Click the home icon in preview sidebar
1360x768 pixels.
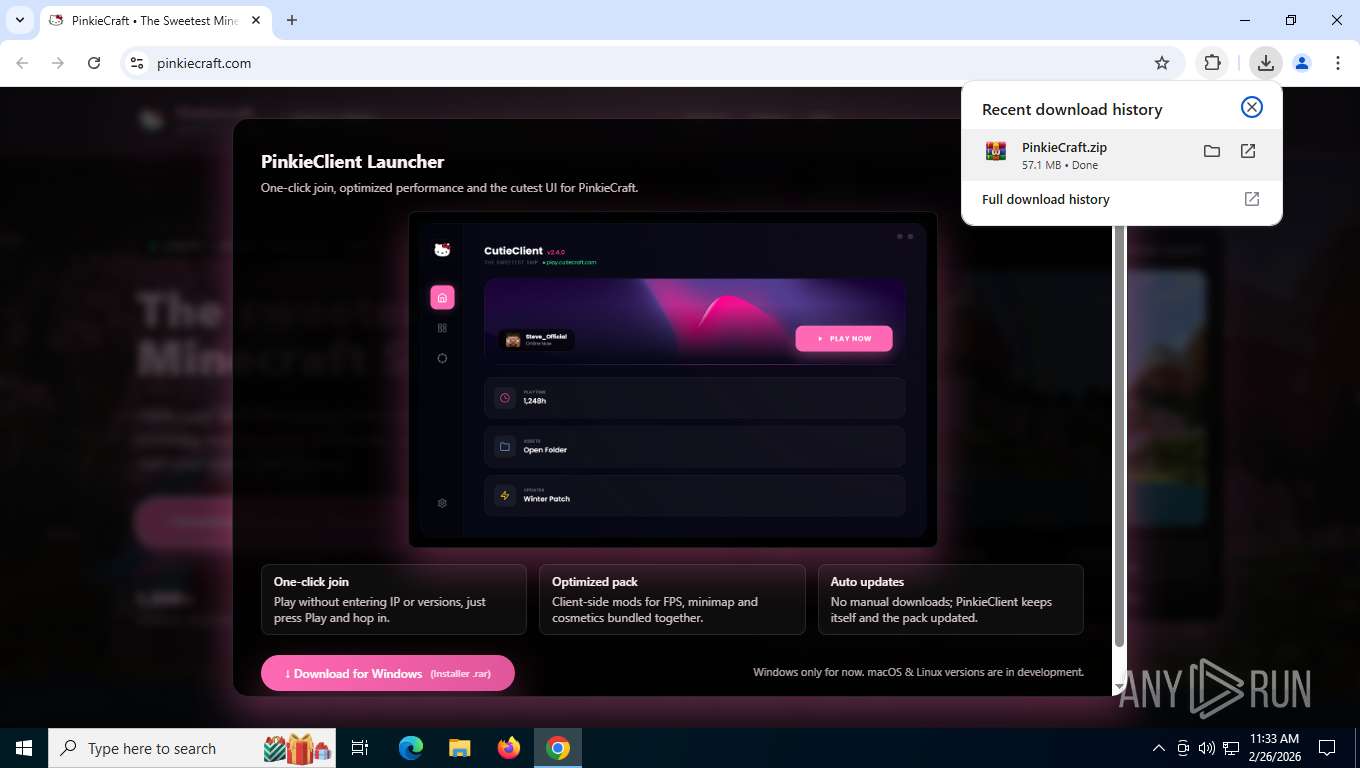(x=442, y=297)
